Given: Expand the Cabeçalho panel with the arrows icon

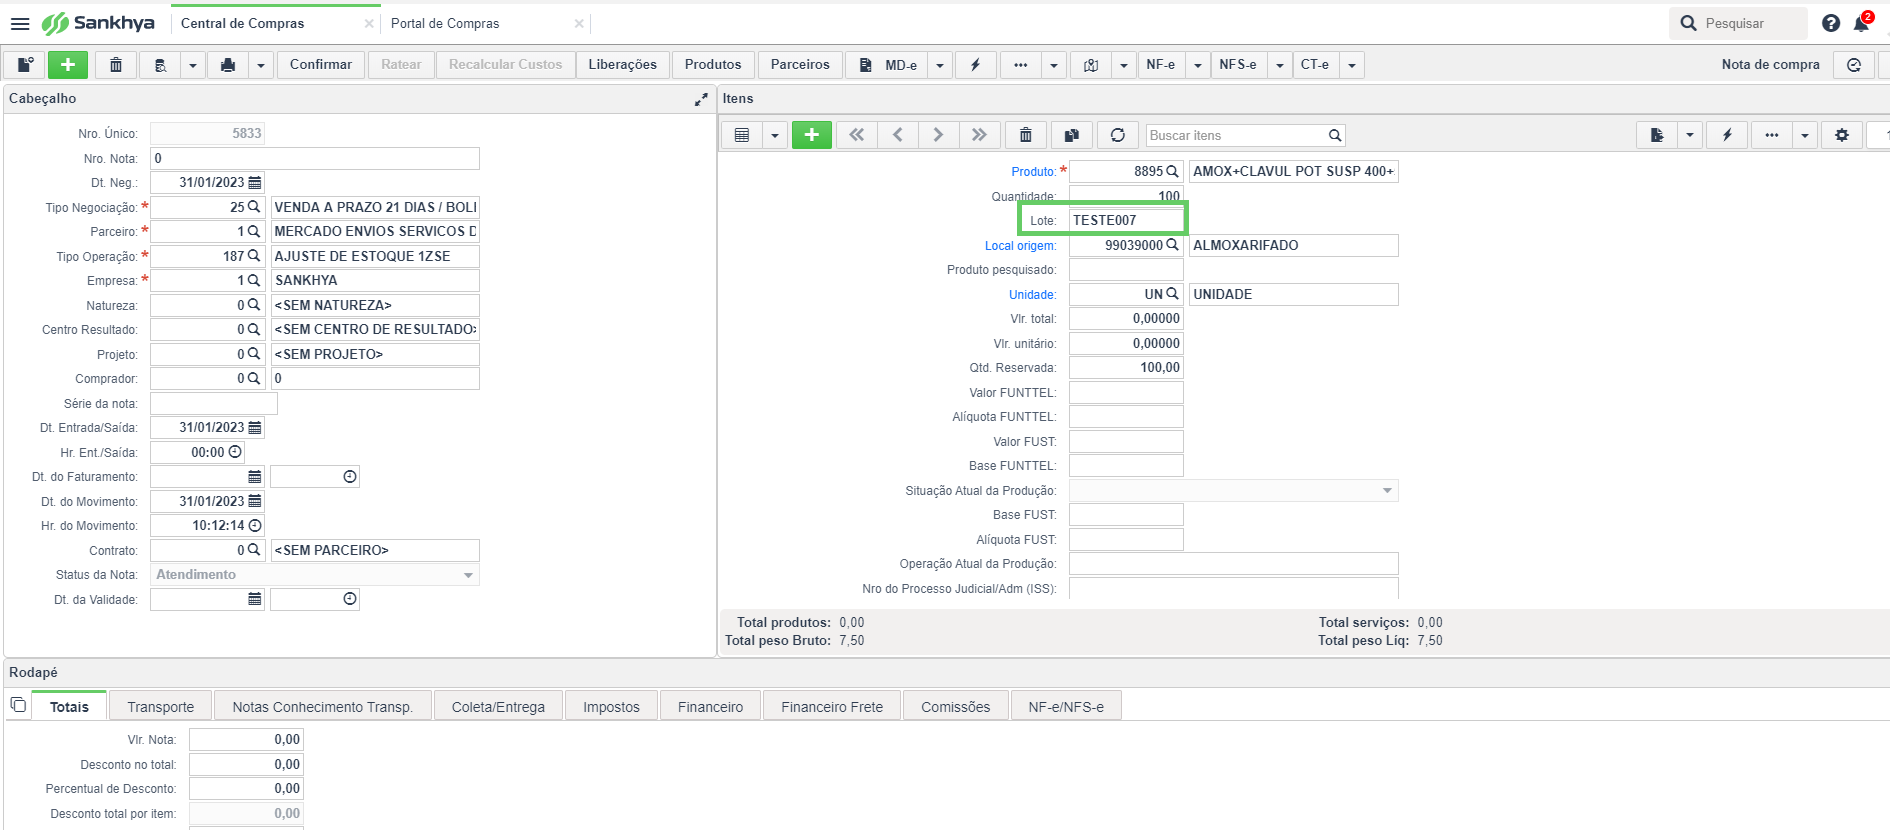Looking at the screenshot, I should 701,99.
